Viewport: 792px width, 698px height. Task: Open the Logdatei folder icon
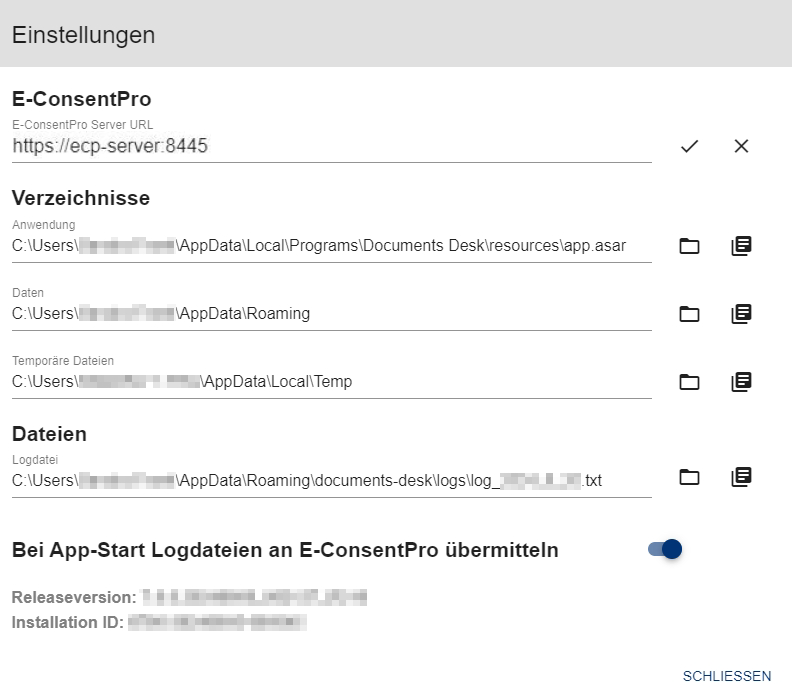[689, 477]
